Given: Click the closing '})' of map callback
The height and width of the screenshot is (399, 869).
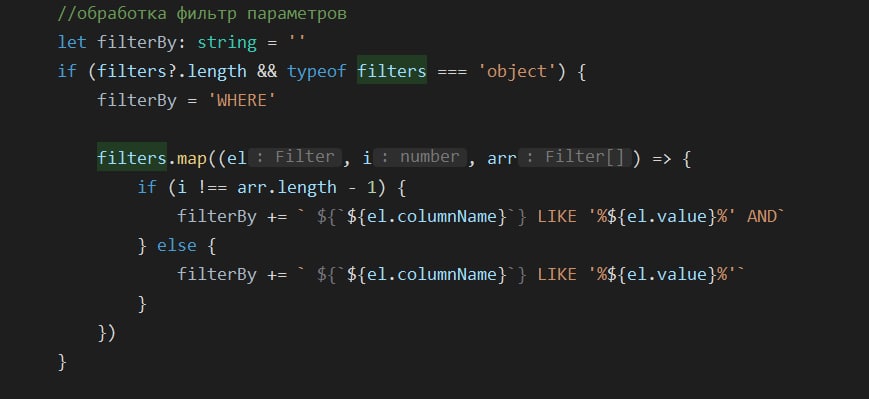Looking at the screenshot, I should 106,332.
